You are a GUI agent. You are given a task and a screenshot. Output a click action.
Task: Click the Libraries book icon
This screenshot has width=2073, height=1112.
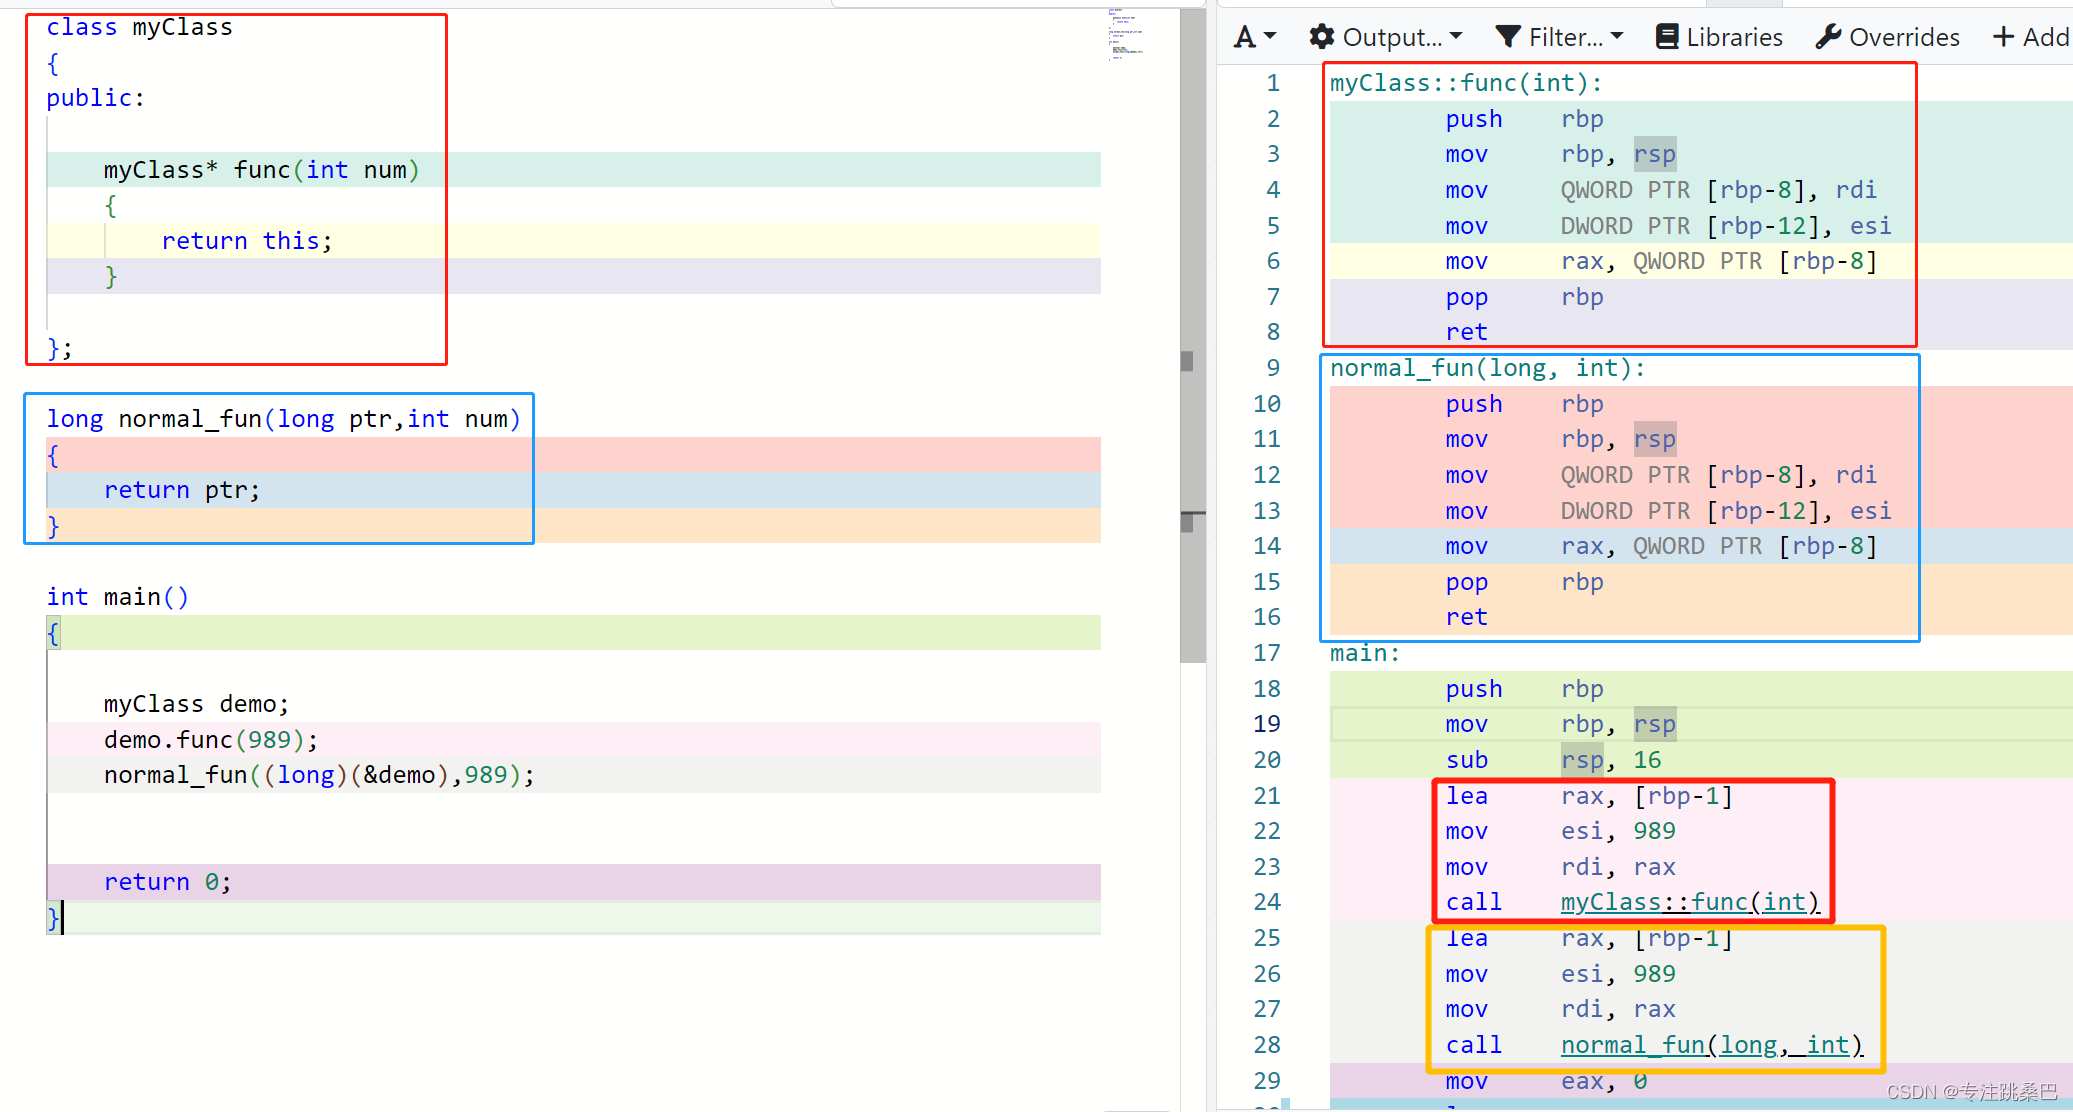pyautogui.click(x=1667, y=37)
